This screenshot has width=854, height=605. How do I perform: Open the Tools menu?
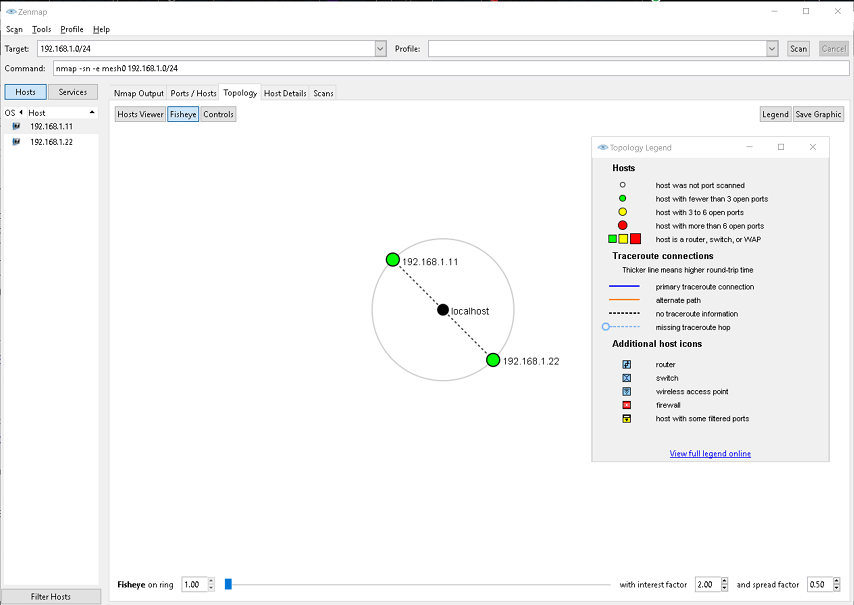(x=40, y=29)
